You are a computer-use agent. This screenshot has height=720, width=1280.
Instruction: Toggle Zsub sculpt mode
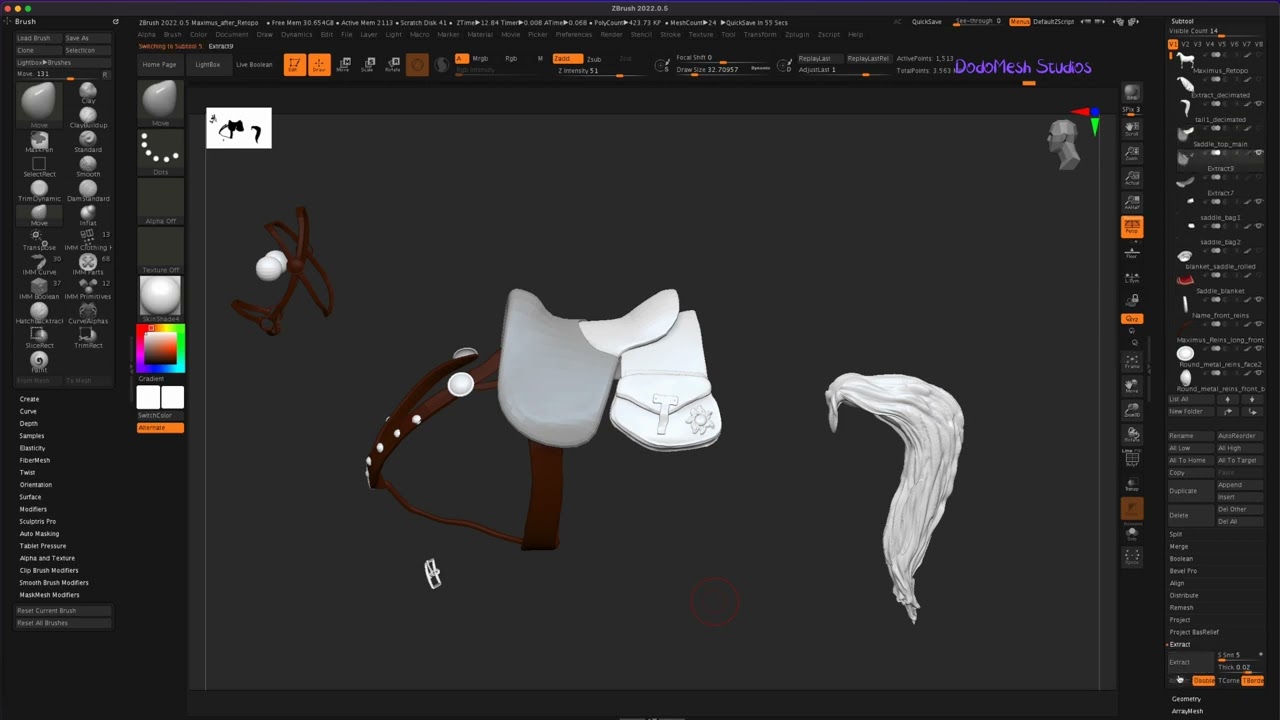click(594, 59)
